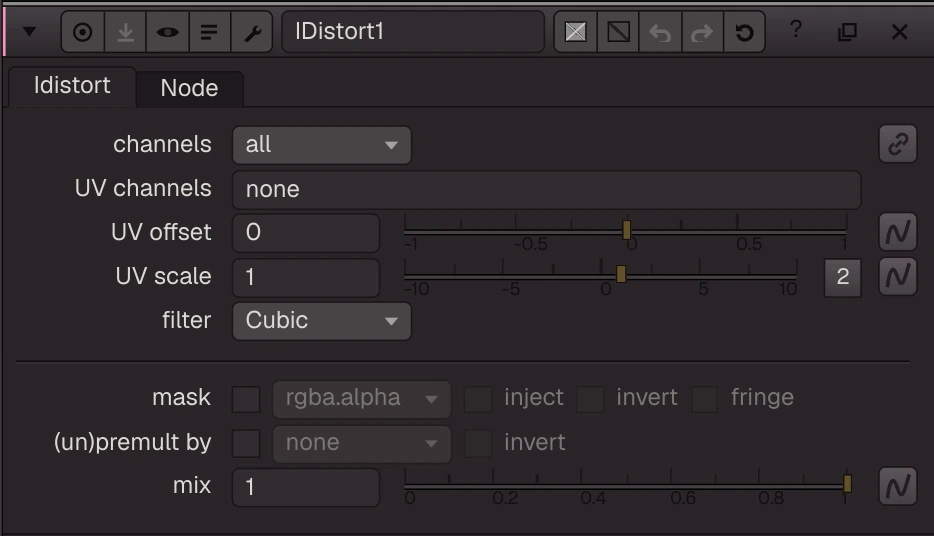The image size is (934, 536).
Task: Undo the last change with the left arrow
Action: click(x=660, y=32)
